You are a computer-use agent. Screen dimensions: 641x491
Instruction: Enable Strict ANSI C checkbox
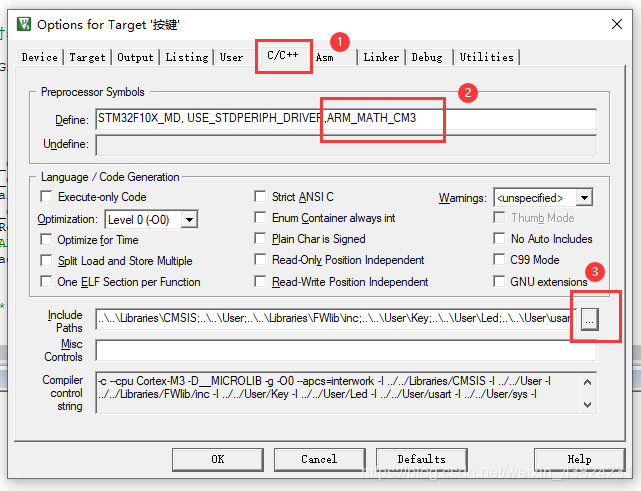(x=260, y=196)
